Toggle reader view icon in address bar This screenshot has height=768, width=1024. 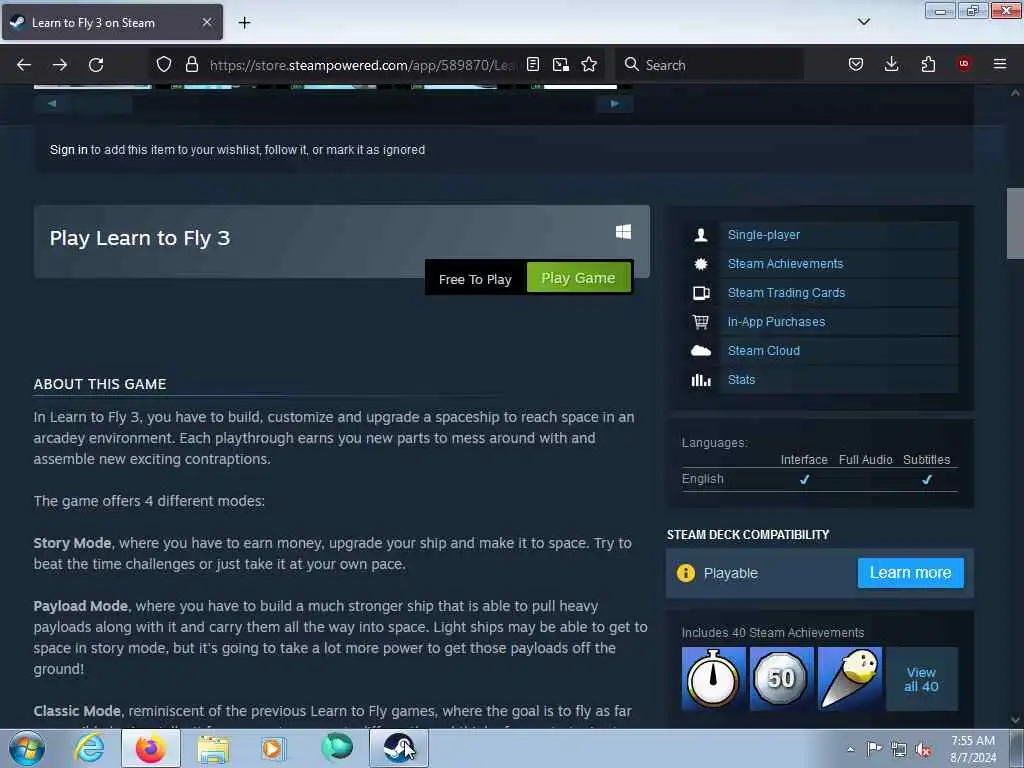tap(533, 64)
